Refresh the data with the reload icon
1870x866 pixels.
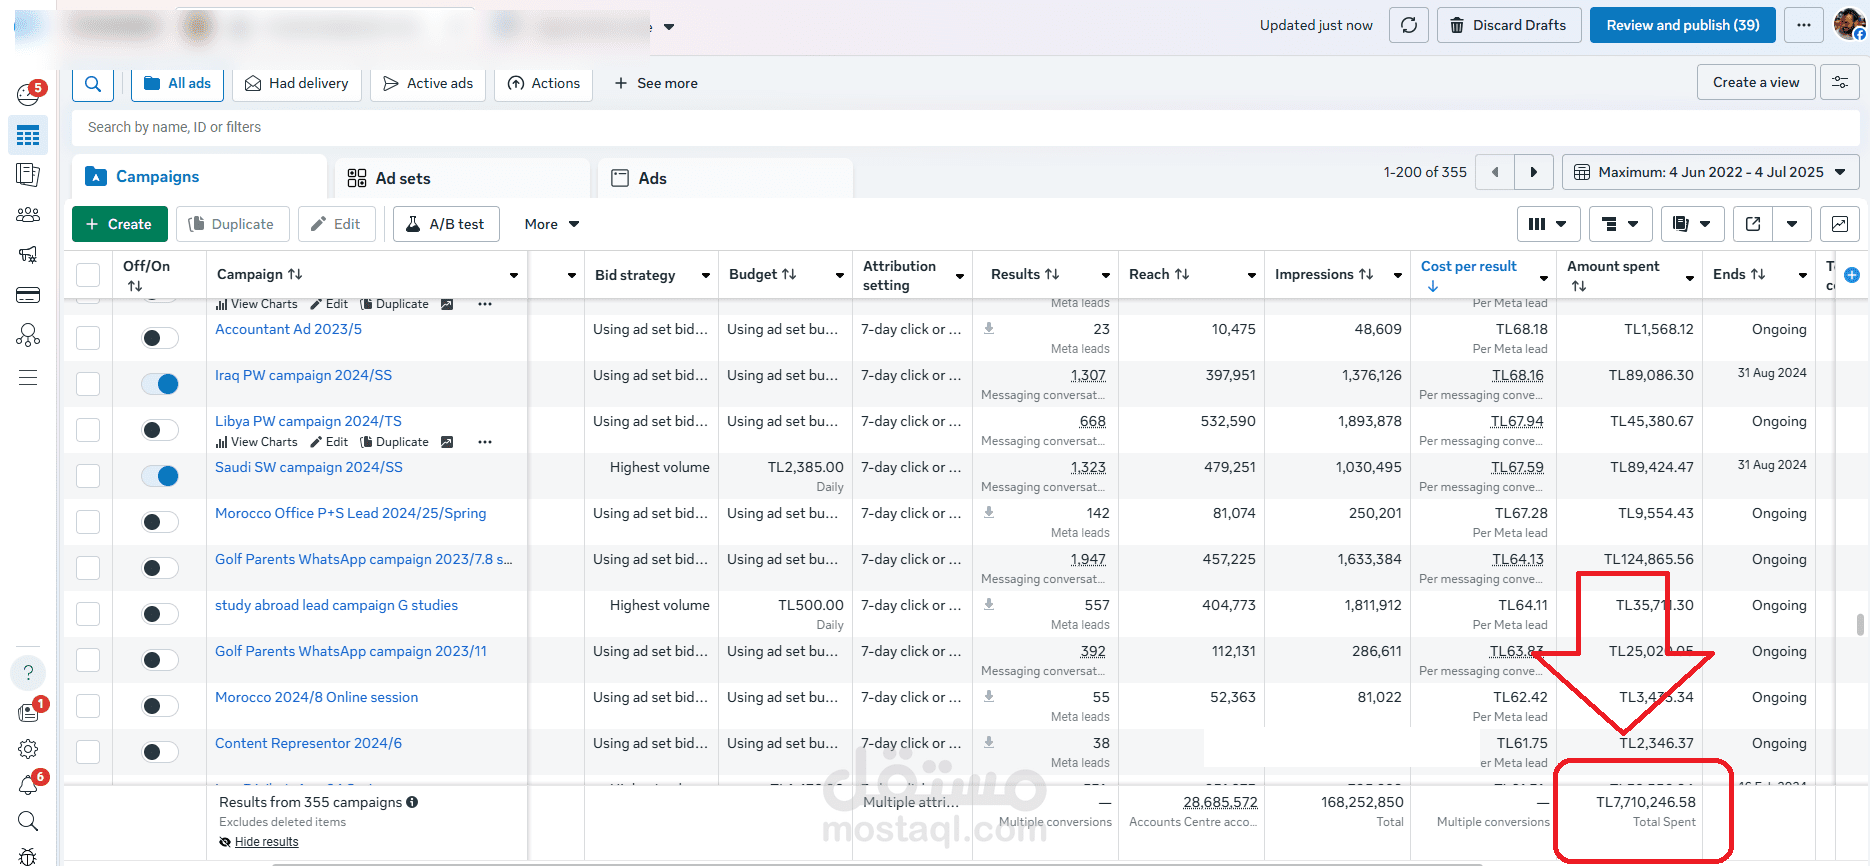[1409, 25]
